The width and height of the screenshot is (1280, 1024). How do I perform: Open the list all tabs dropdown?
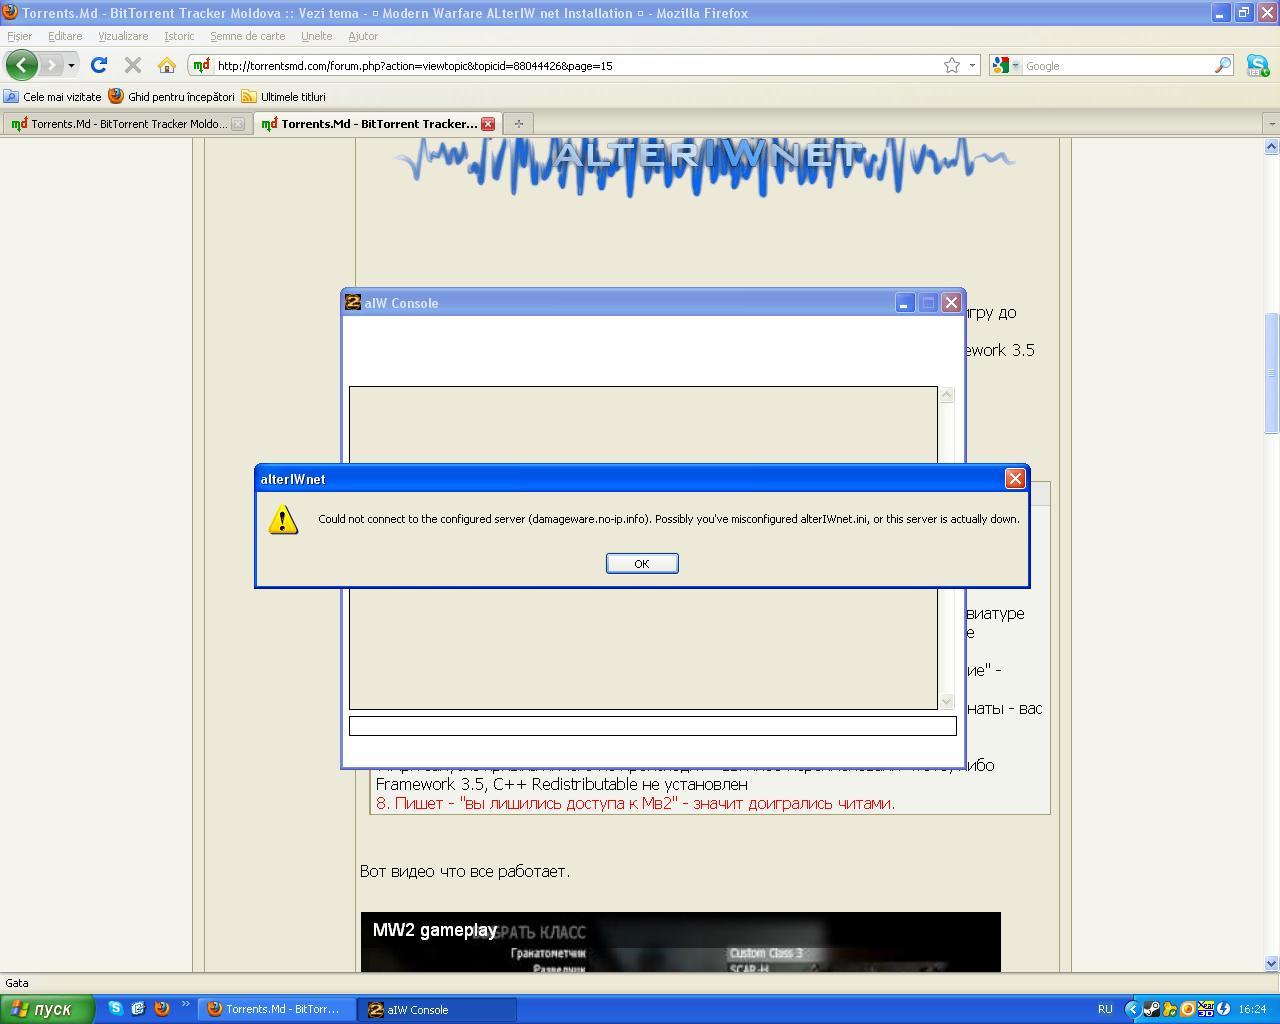[x=1271, y=124]
